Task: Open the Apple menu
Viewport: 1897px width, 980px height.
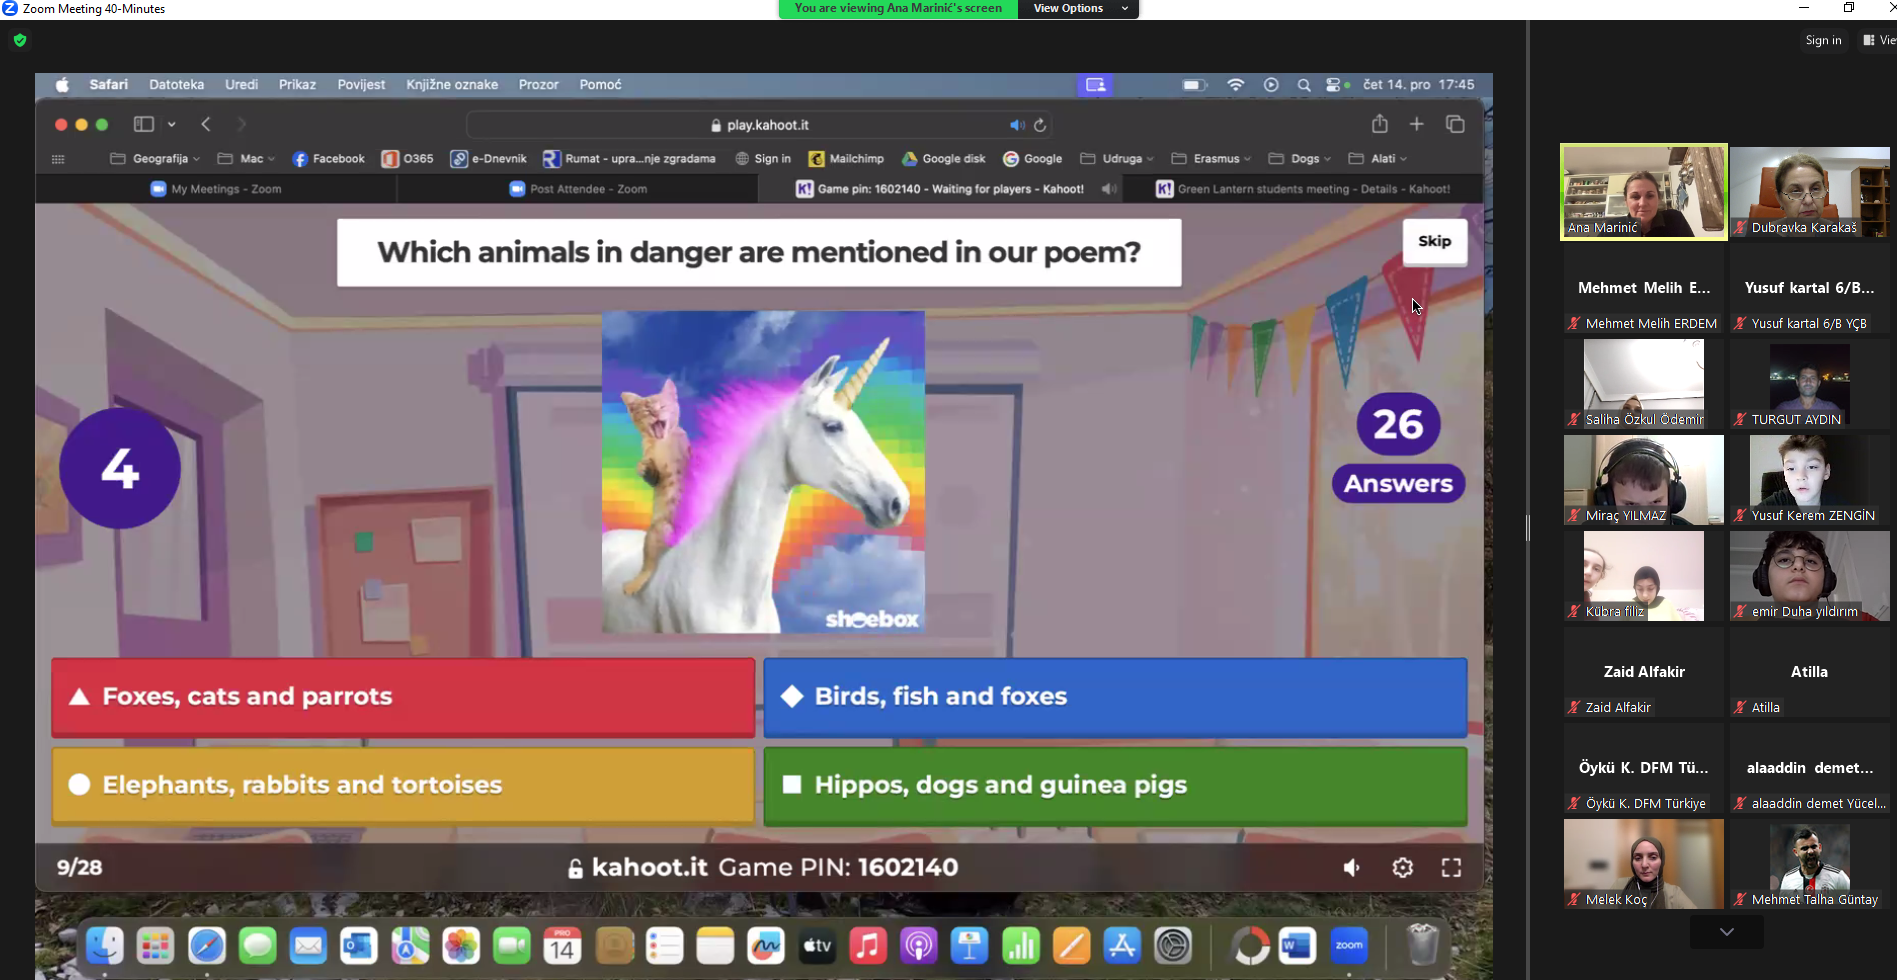Action: coord(62,85)
